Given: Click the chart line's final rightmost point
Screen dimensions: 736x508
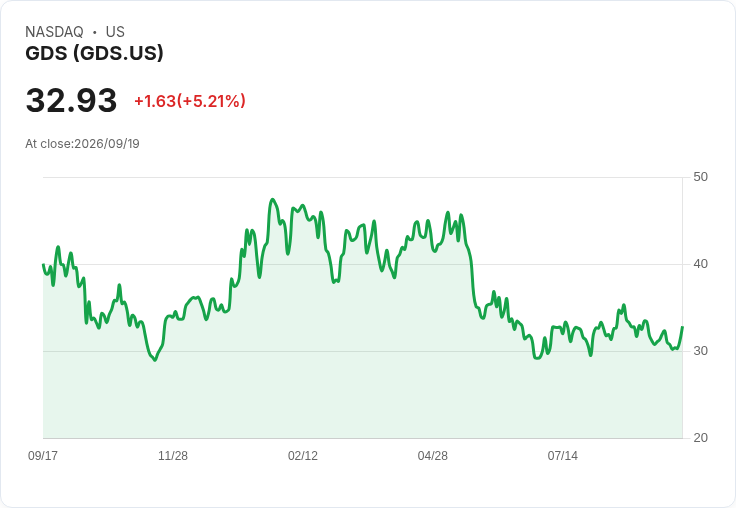Looking at the screenshot, I should (x=682, y=326).
